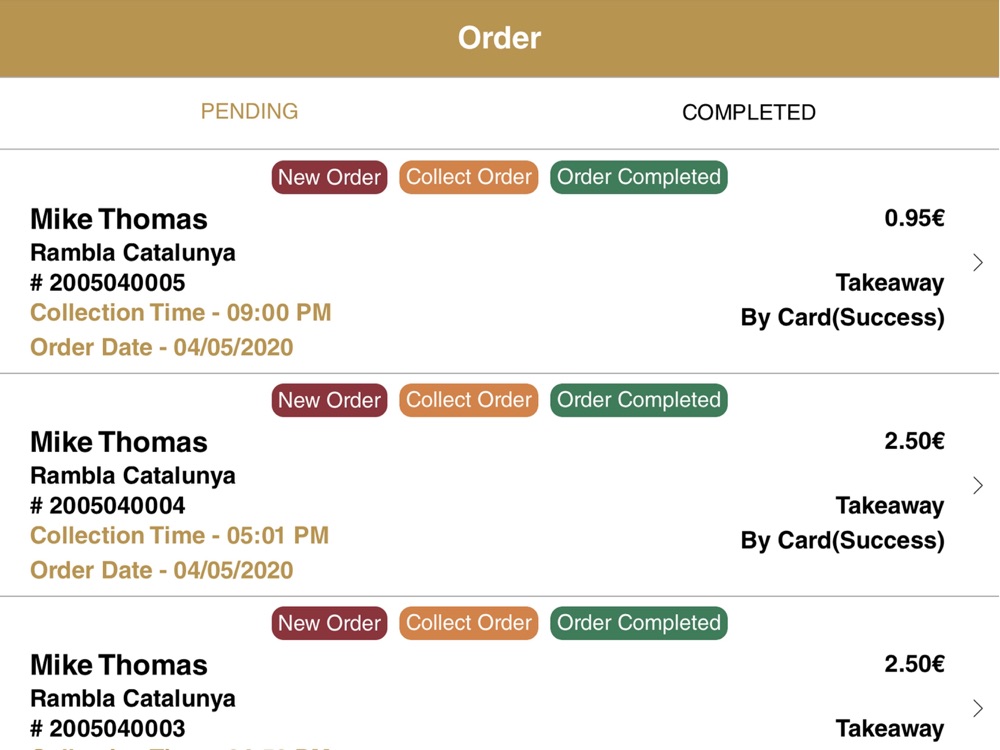Image resolution: width=1000 pixels, height=750 pixels.
Task: Open order 2005040004 details chevron
Action: [x=978, y=485]
